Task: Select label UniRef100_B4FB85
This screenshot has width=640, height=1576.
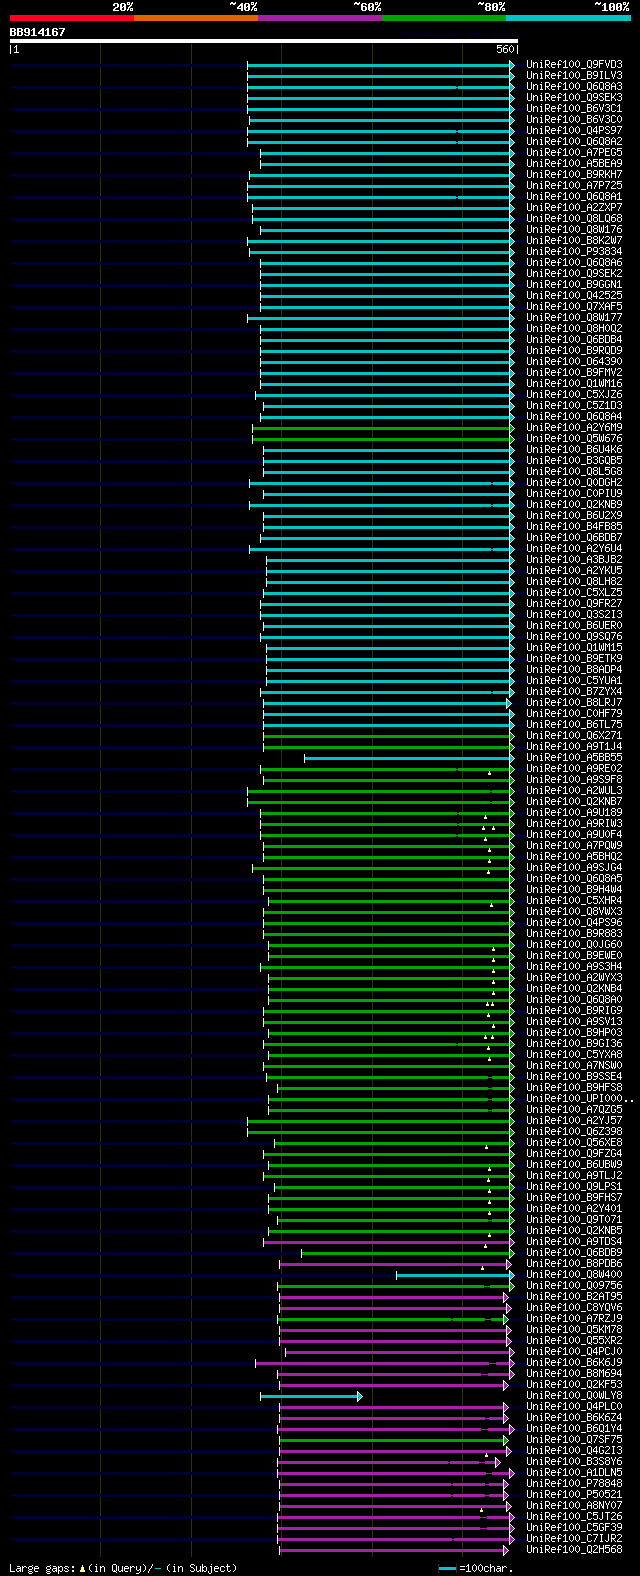Action: [574, 527]
